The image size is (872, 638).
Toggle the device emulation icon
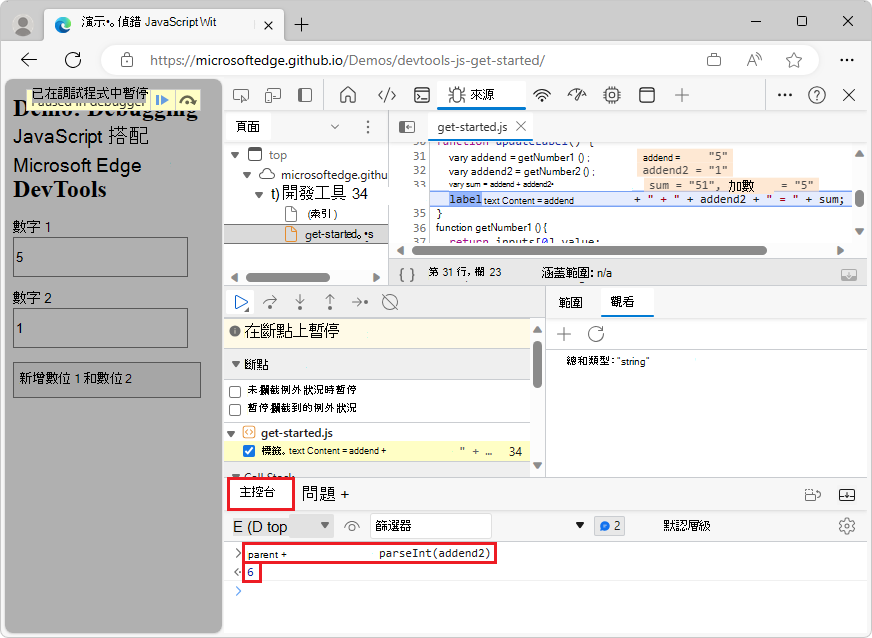click(272, 95)
